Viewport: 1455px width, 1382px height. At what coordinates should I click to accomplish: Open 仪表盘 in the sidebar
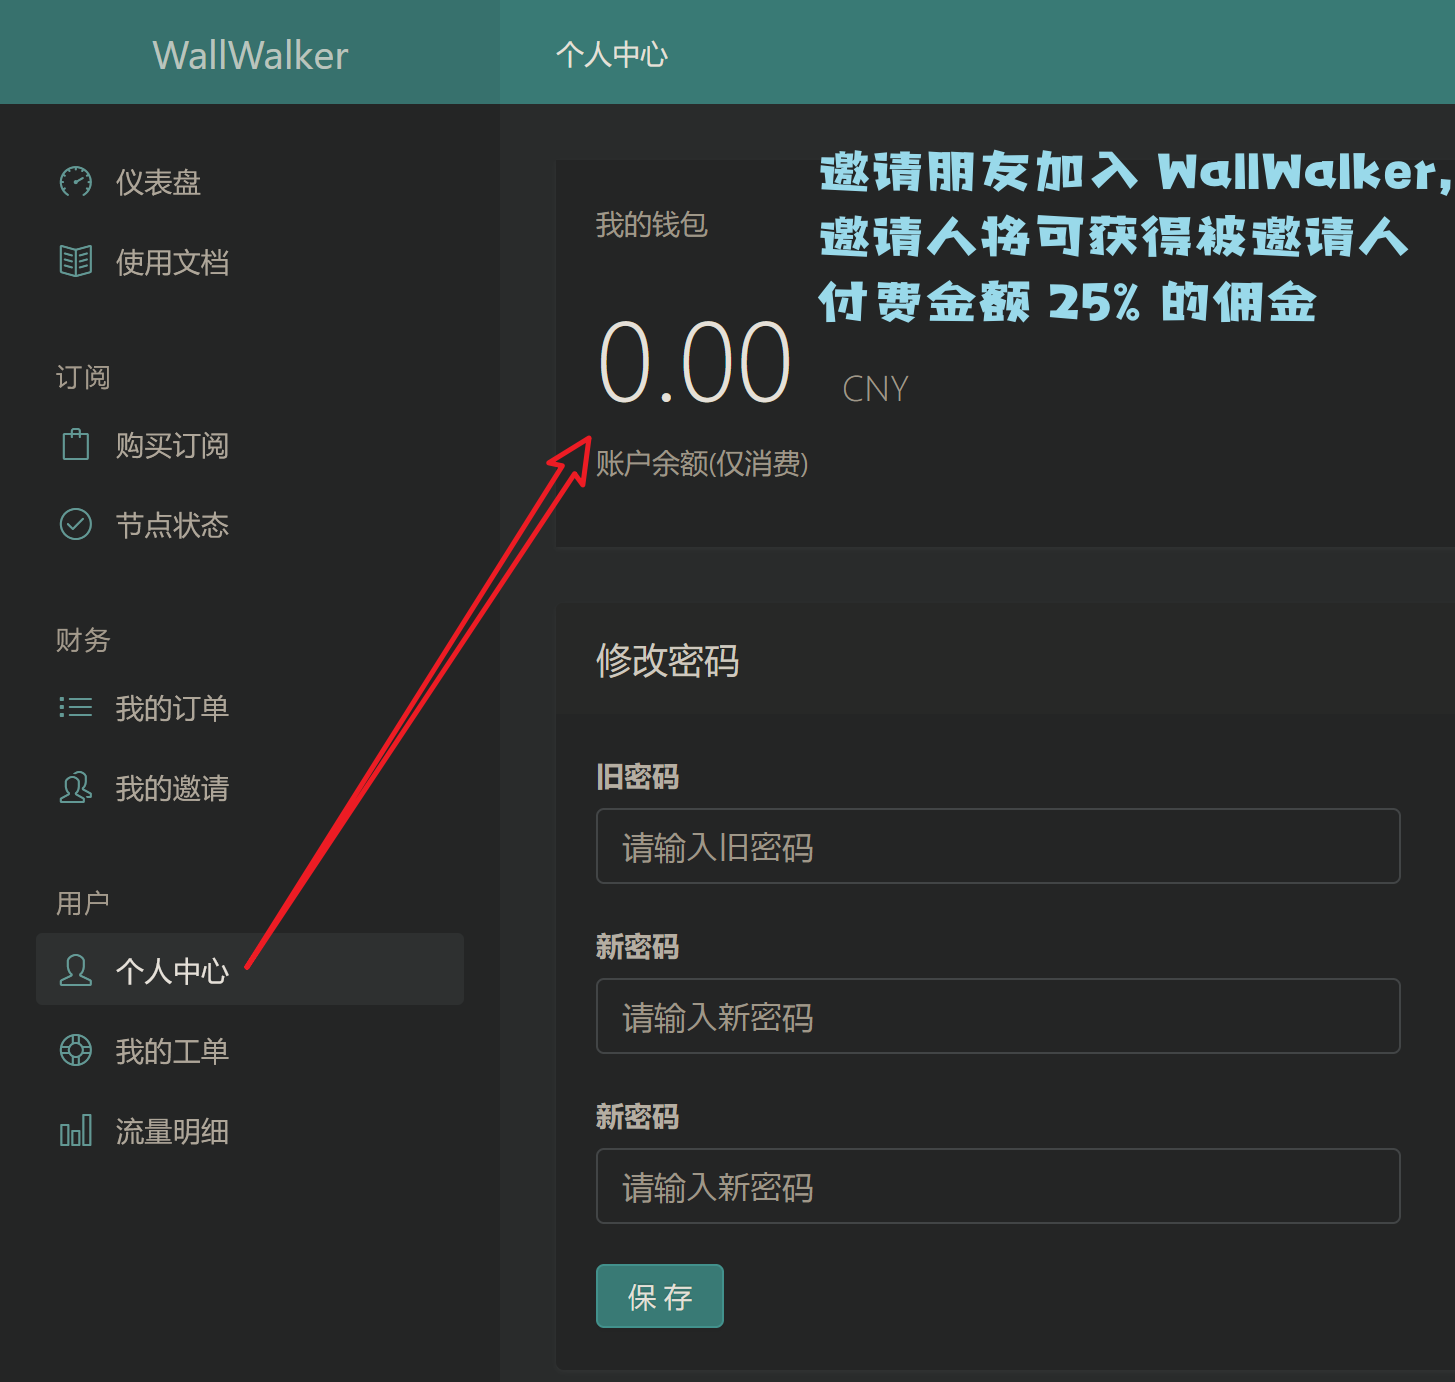(158, 183)
